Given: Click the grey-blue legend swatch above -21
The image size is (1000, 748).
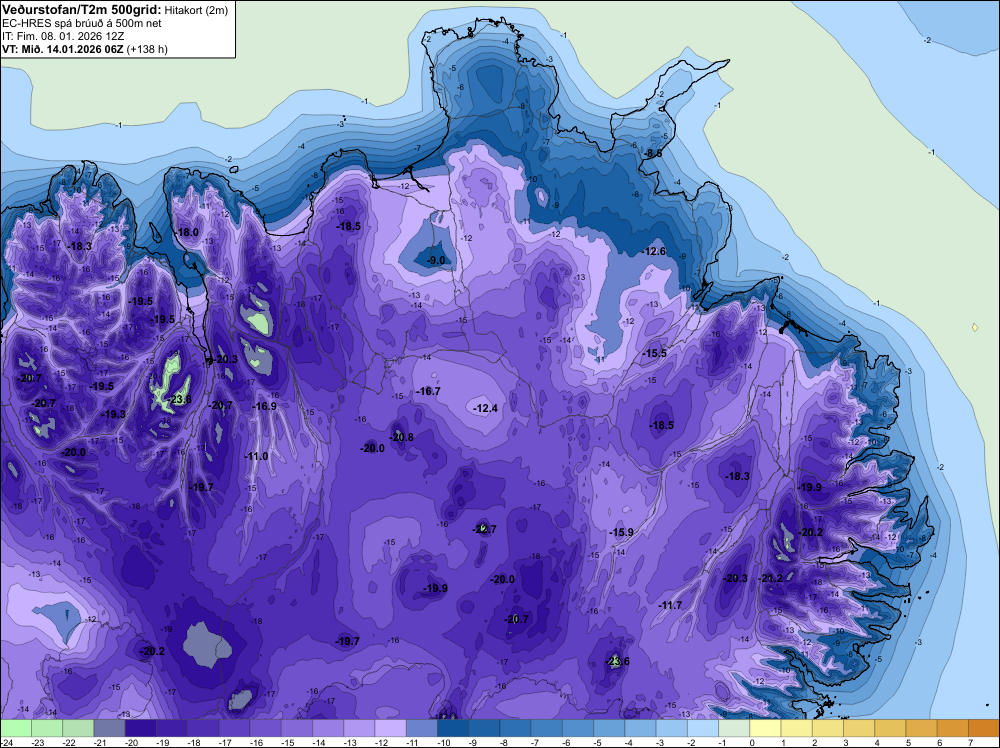Looking at the screenshot, I should pyautogui.click(x=109, y=728).
